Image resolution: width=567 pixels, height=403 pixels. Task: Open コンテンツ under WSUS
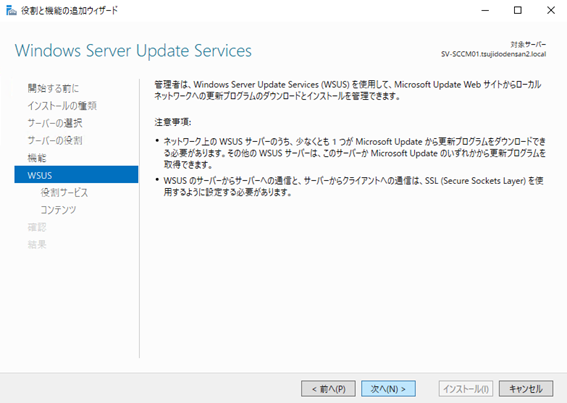[58, 209]
